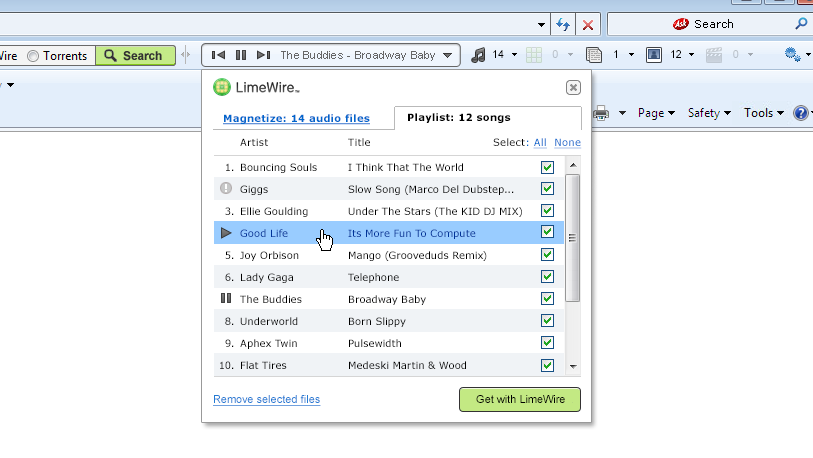The height and width of the screenshot is (458, 813).
Task: Open the now-playing track dropdown
Action: (x=448, y=55)
